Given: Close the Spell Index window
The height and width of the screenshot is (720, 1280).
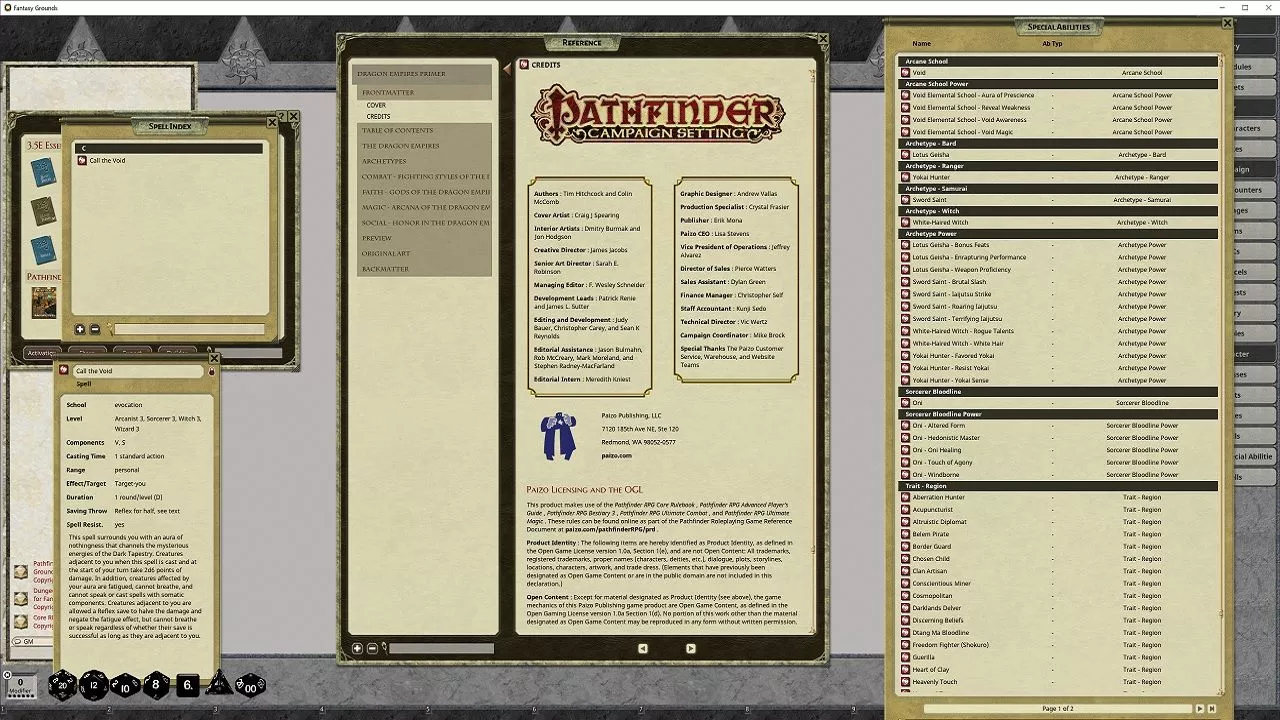Looking at the screenshot, I should click(x=272, y=122).
